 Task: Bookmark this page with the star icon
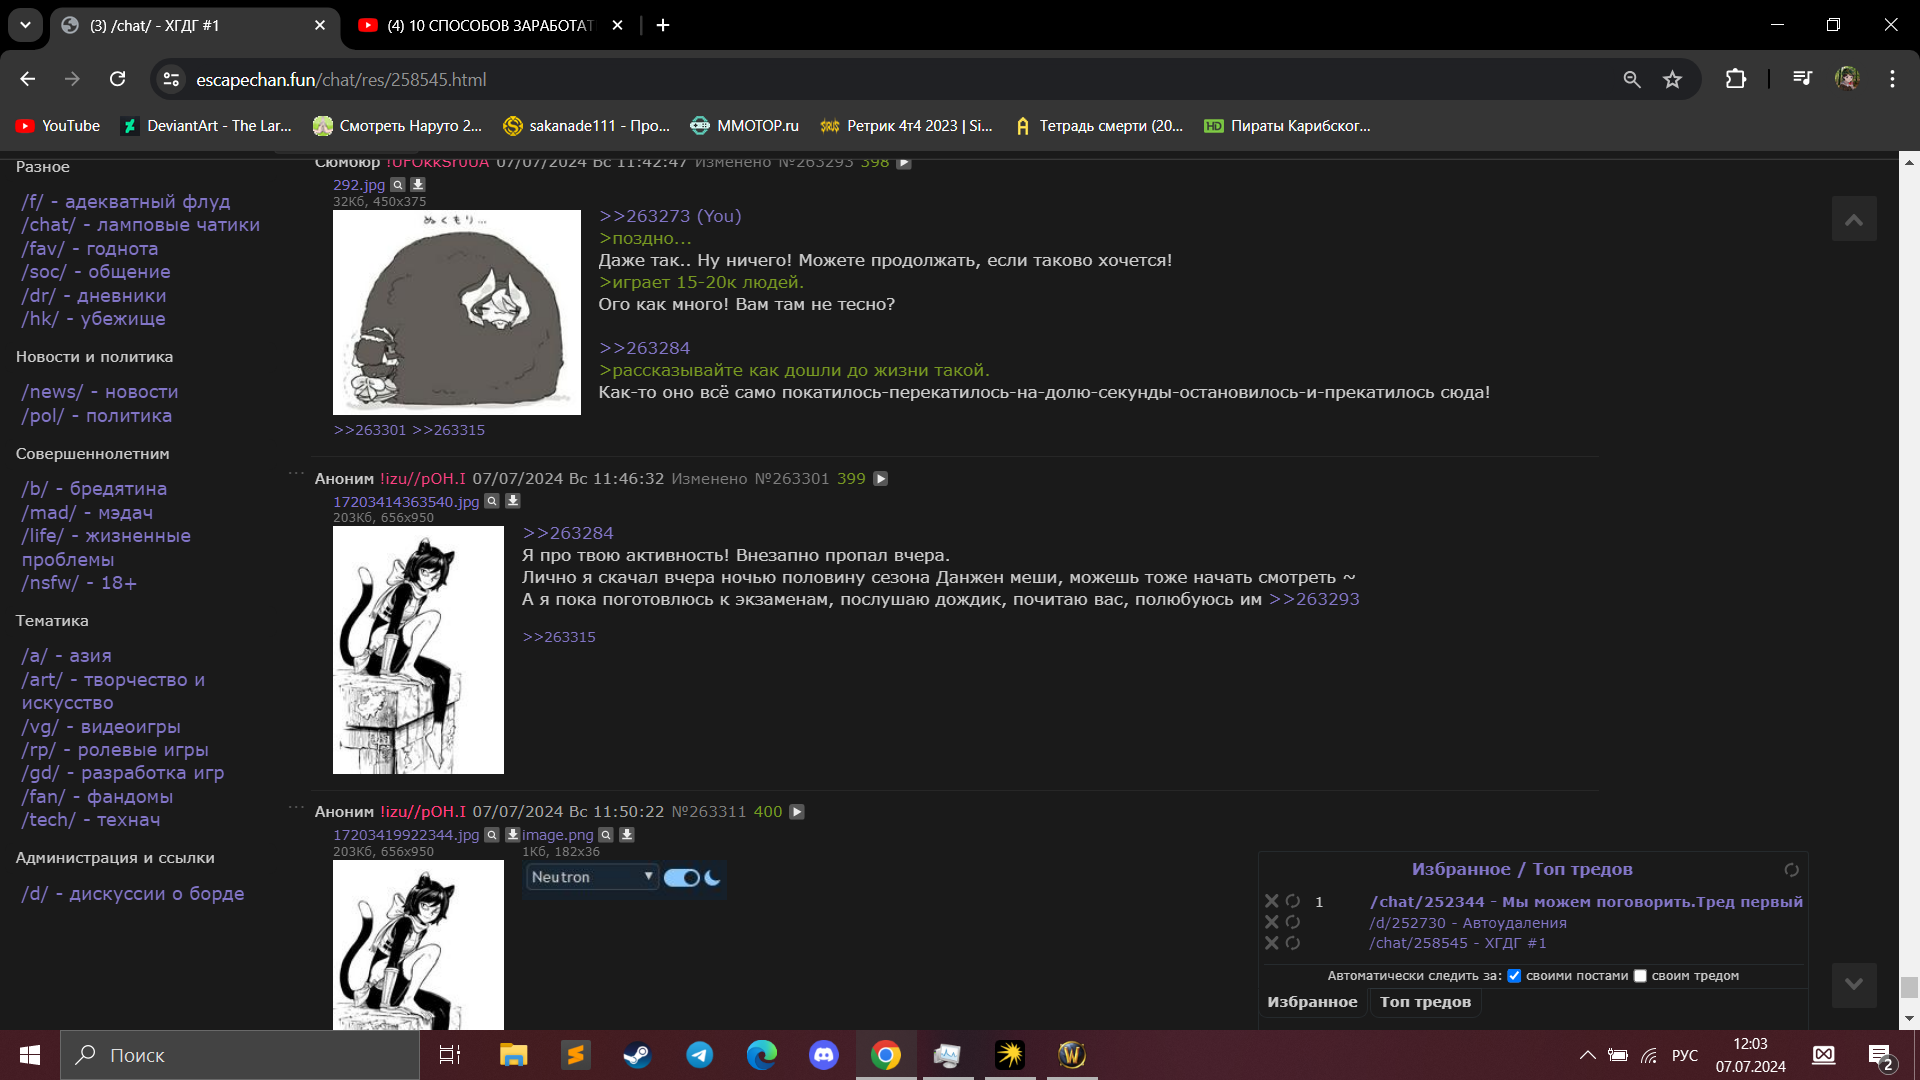(x=1672, y=80)
